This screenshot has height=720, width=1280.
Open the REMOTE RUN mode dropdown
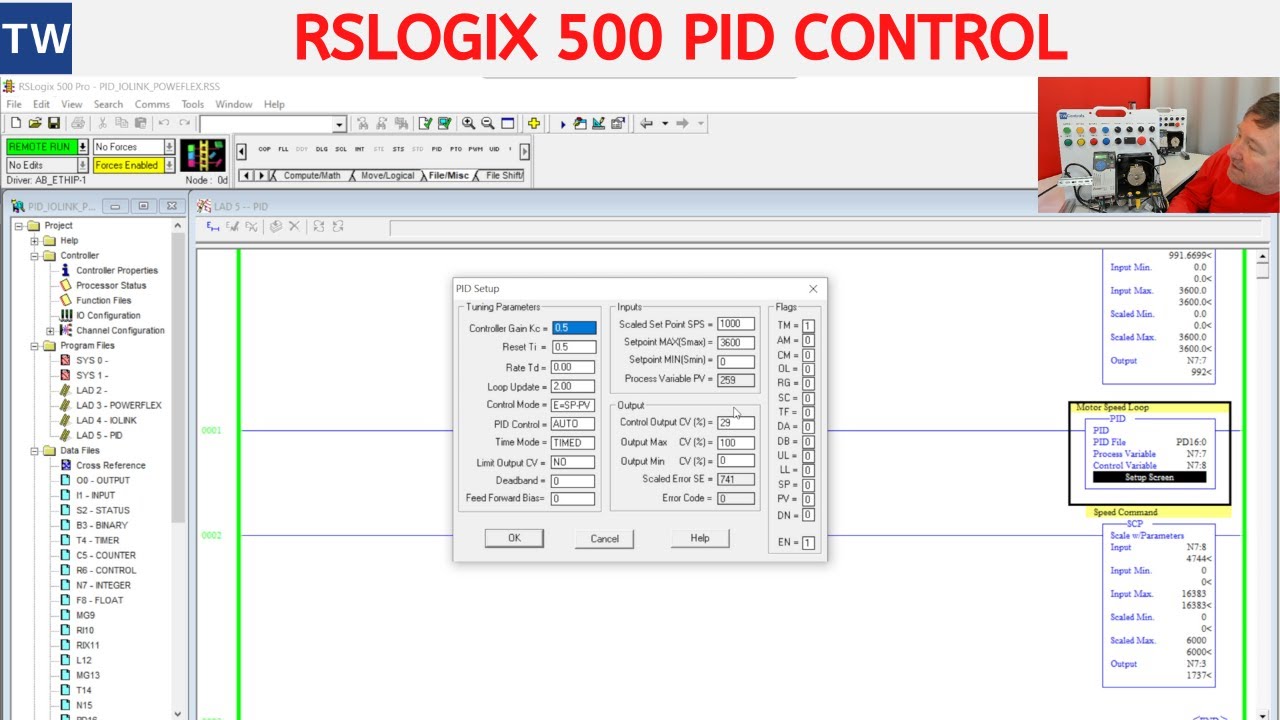(x=82, y=147)
